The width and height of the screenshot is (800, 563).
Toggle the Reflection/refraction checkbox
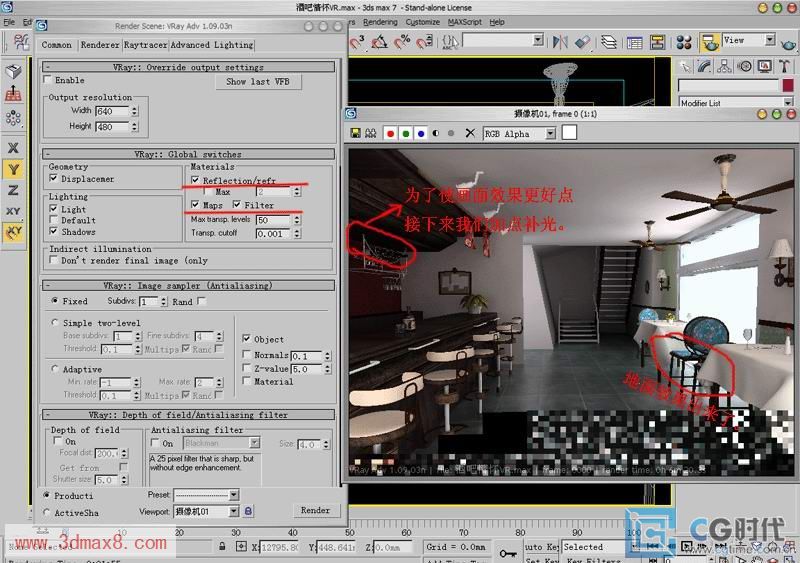tap(195, 180)
